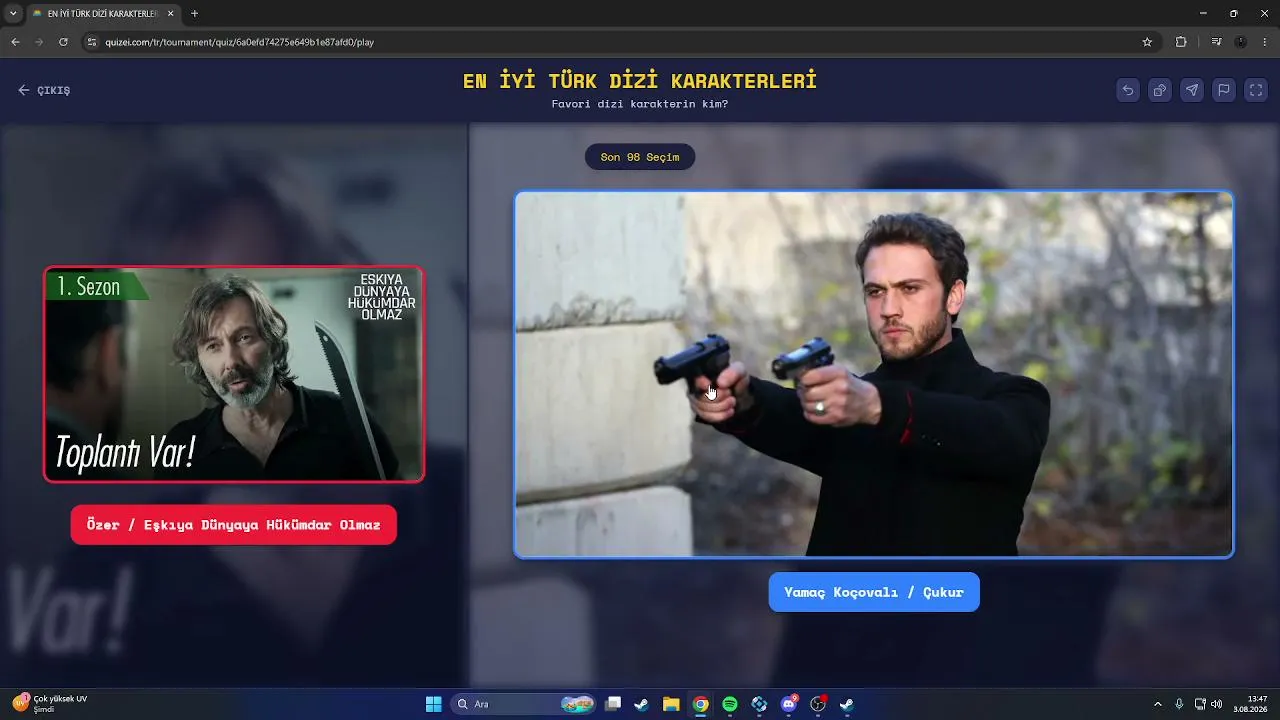Open the first Steam icon beside Task View
The image size is (1280, 720).
[x=642, y=704]
